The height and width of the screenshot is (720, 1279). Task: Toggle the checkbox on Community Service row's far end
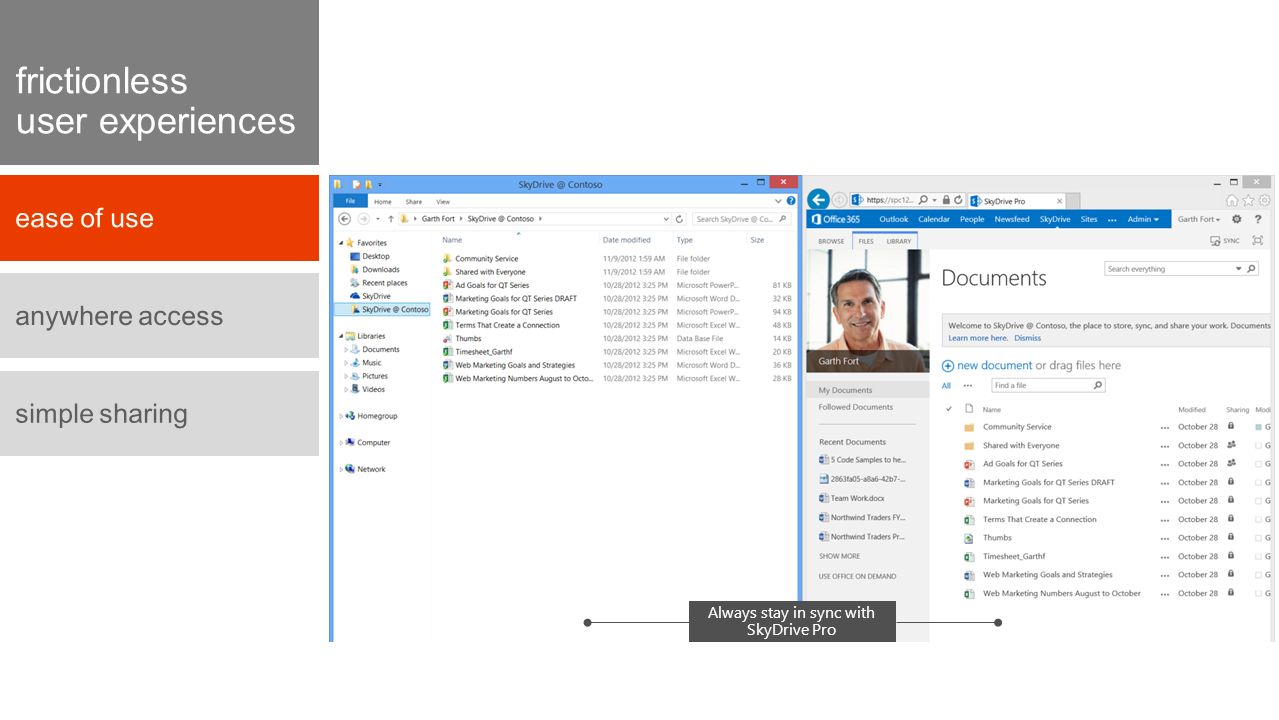click(x=1258, y=427)
